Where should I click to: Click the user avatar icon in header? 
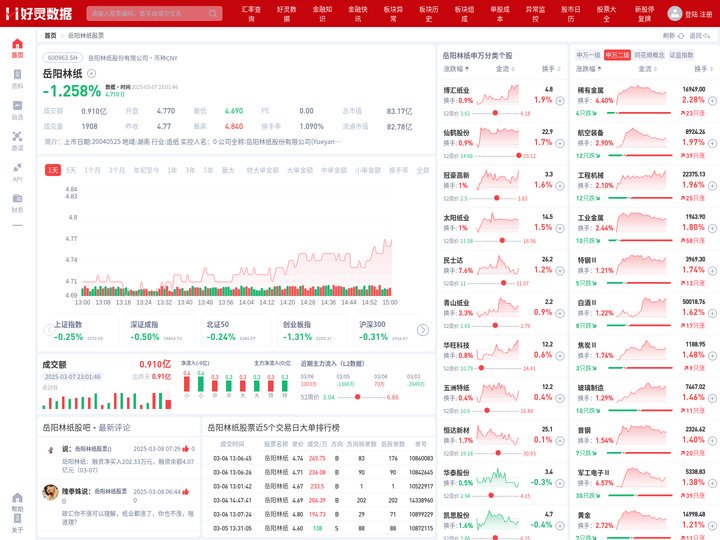pyautogui.click(x=675, y=13)
